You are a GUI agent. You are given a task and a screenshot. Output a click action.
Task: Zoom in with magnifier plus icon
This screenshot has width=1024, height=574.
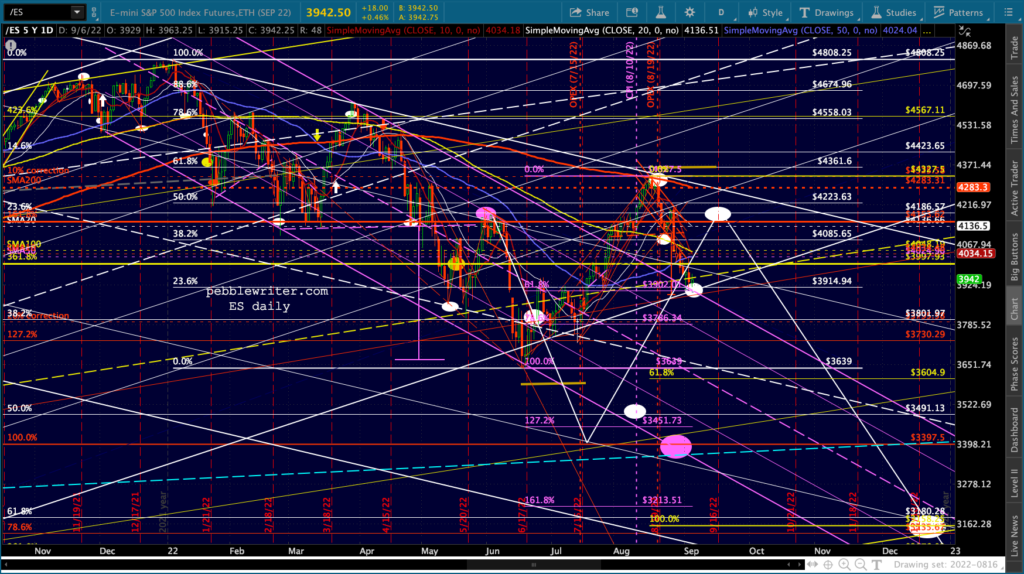pos(844,565)
